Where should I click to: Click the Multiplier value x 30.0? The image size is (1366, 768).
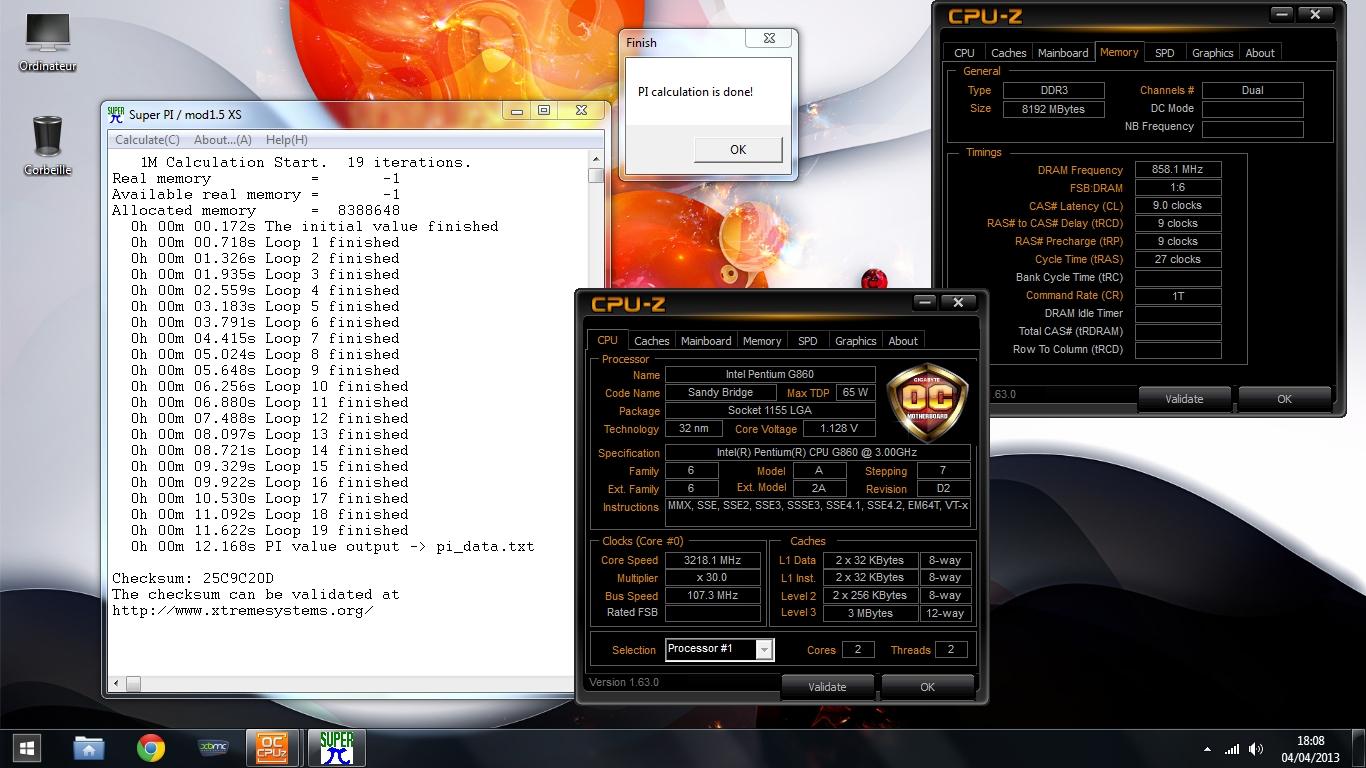pyautogui.click(x=712, y=578)
